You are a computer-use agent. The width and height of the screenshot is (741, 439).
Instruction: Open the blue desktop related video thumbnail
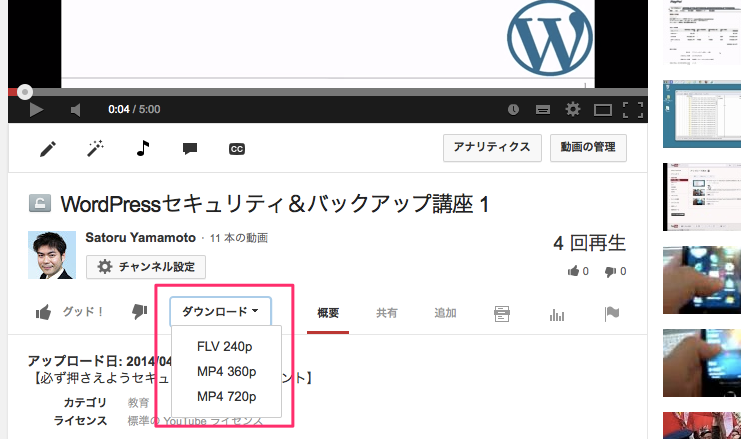click(702, 114)
